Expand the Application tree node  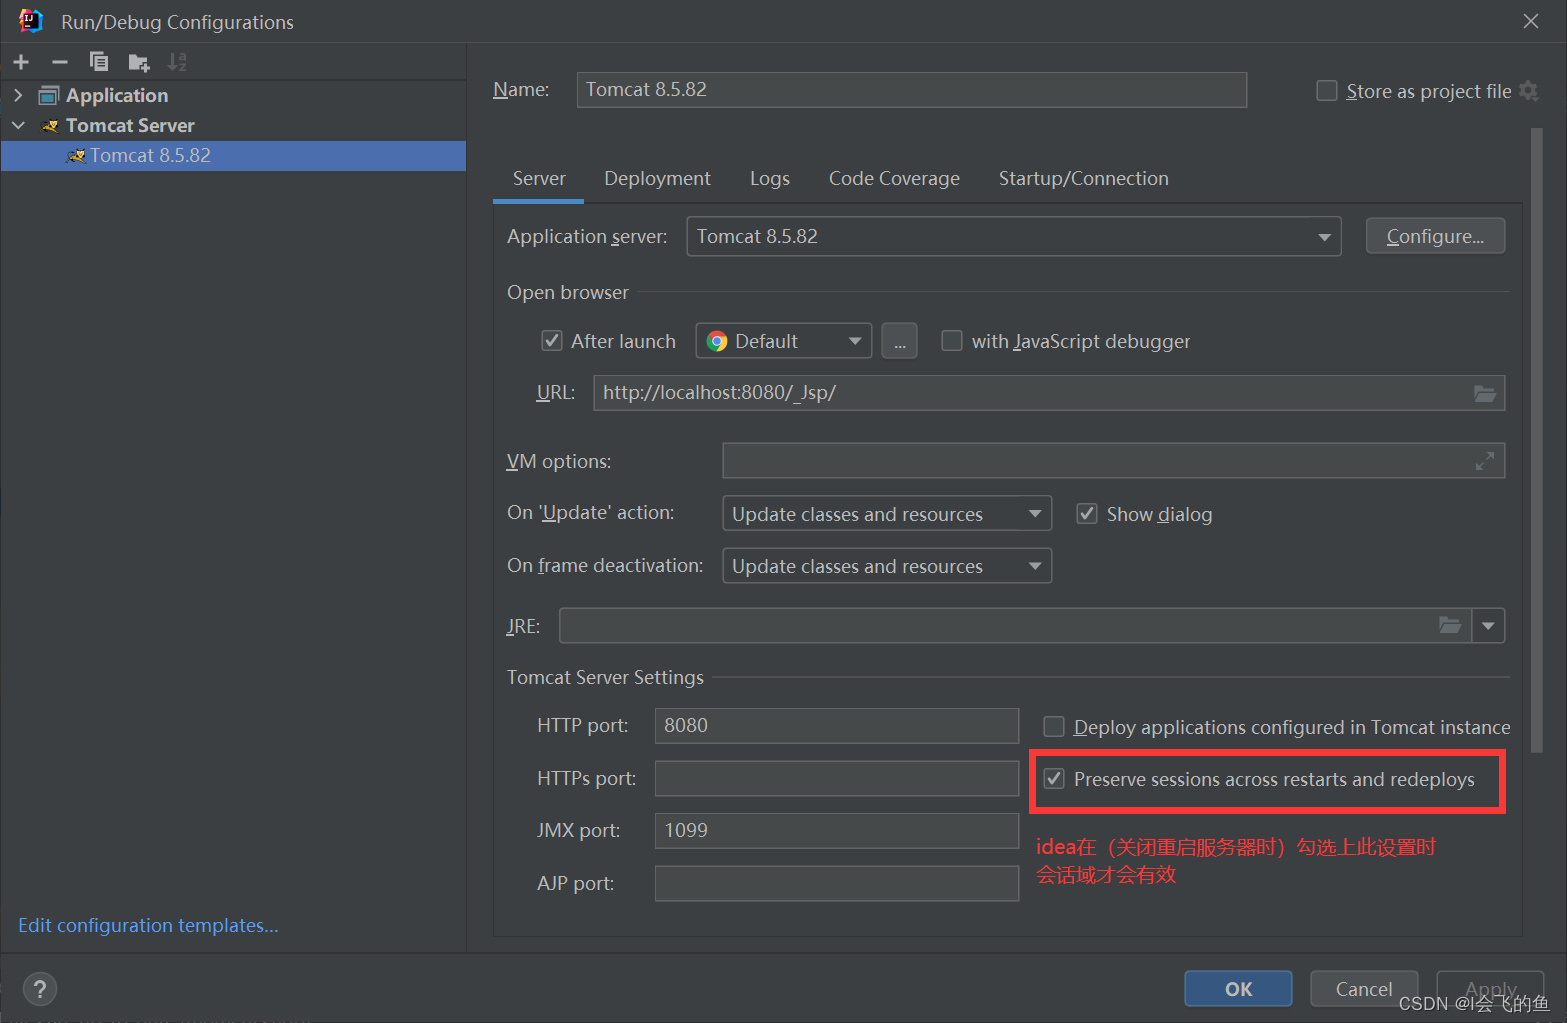click(x=18, y=95)
